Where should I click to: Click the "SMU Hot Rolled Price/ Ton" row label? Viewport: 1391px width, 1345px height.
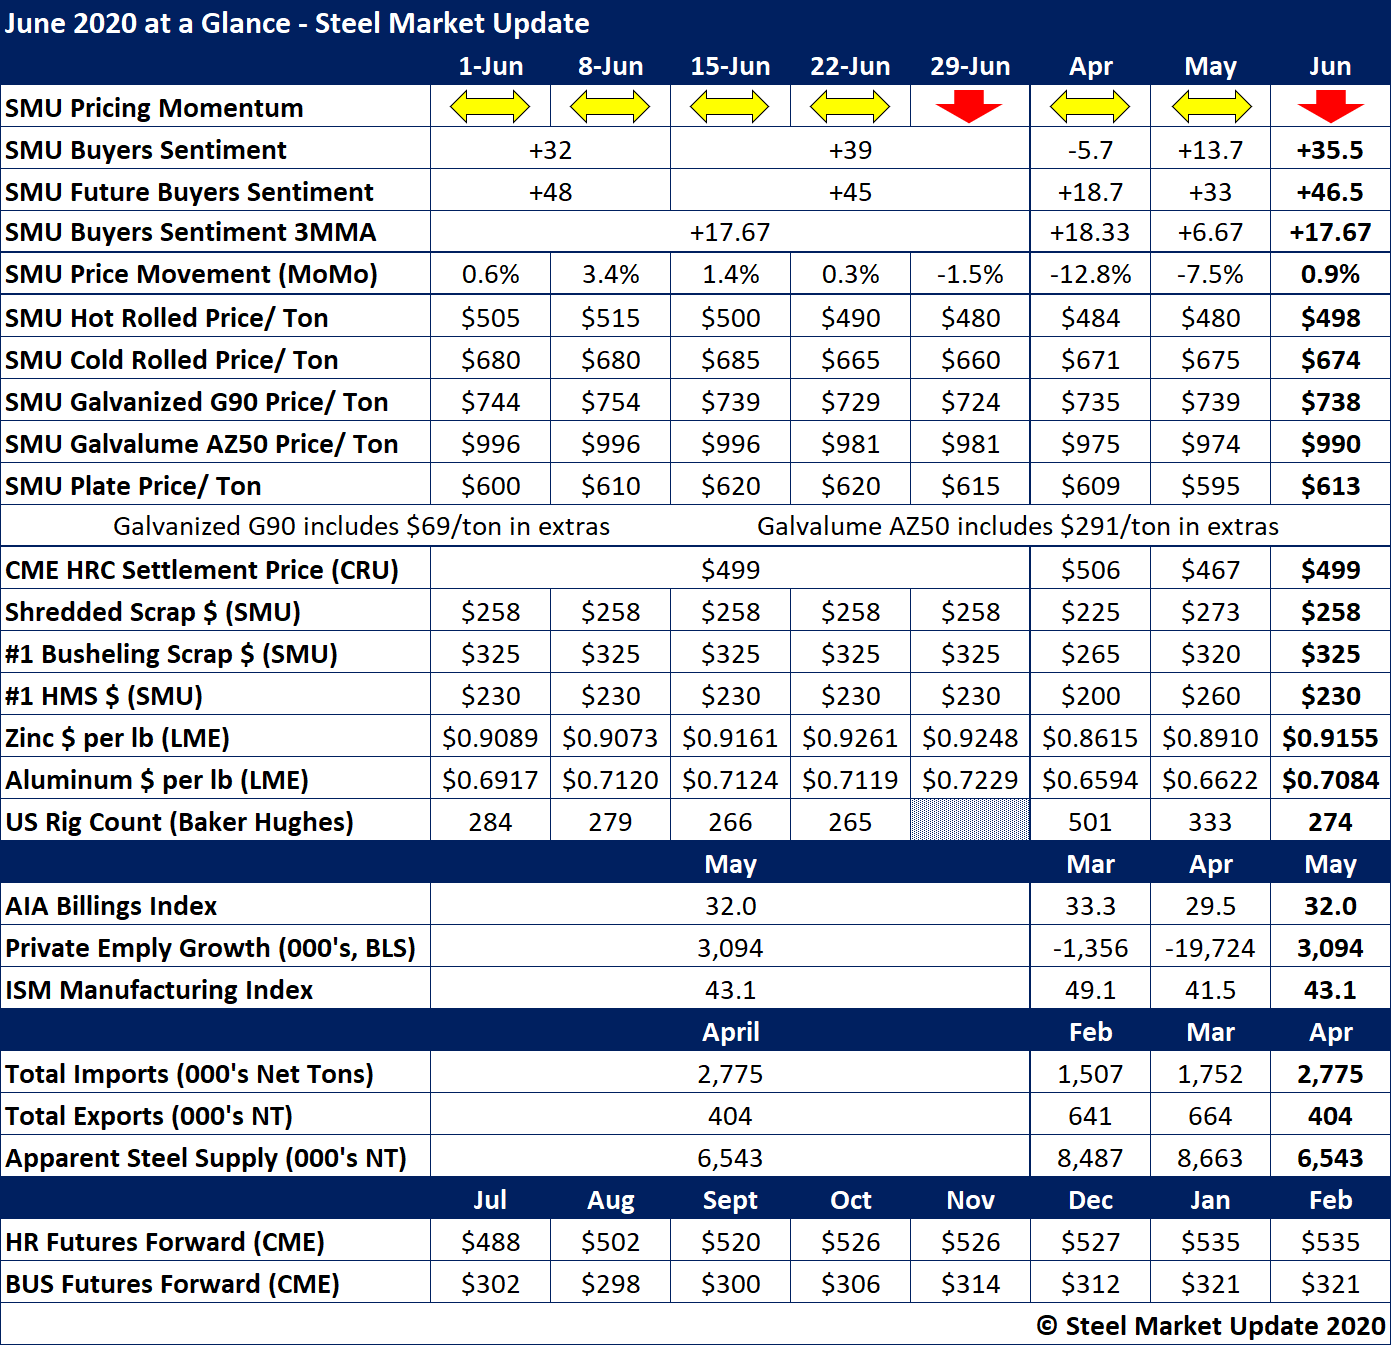pos(167,318)
